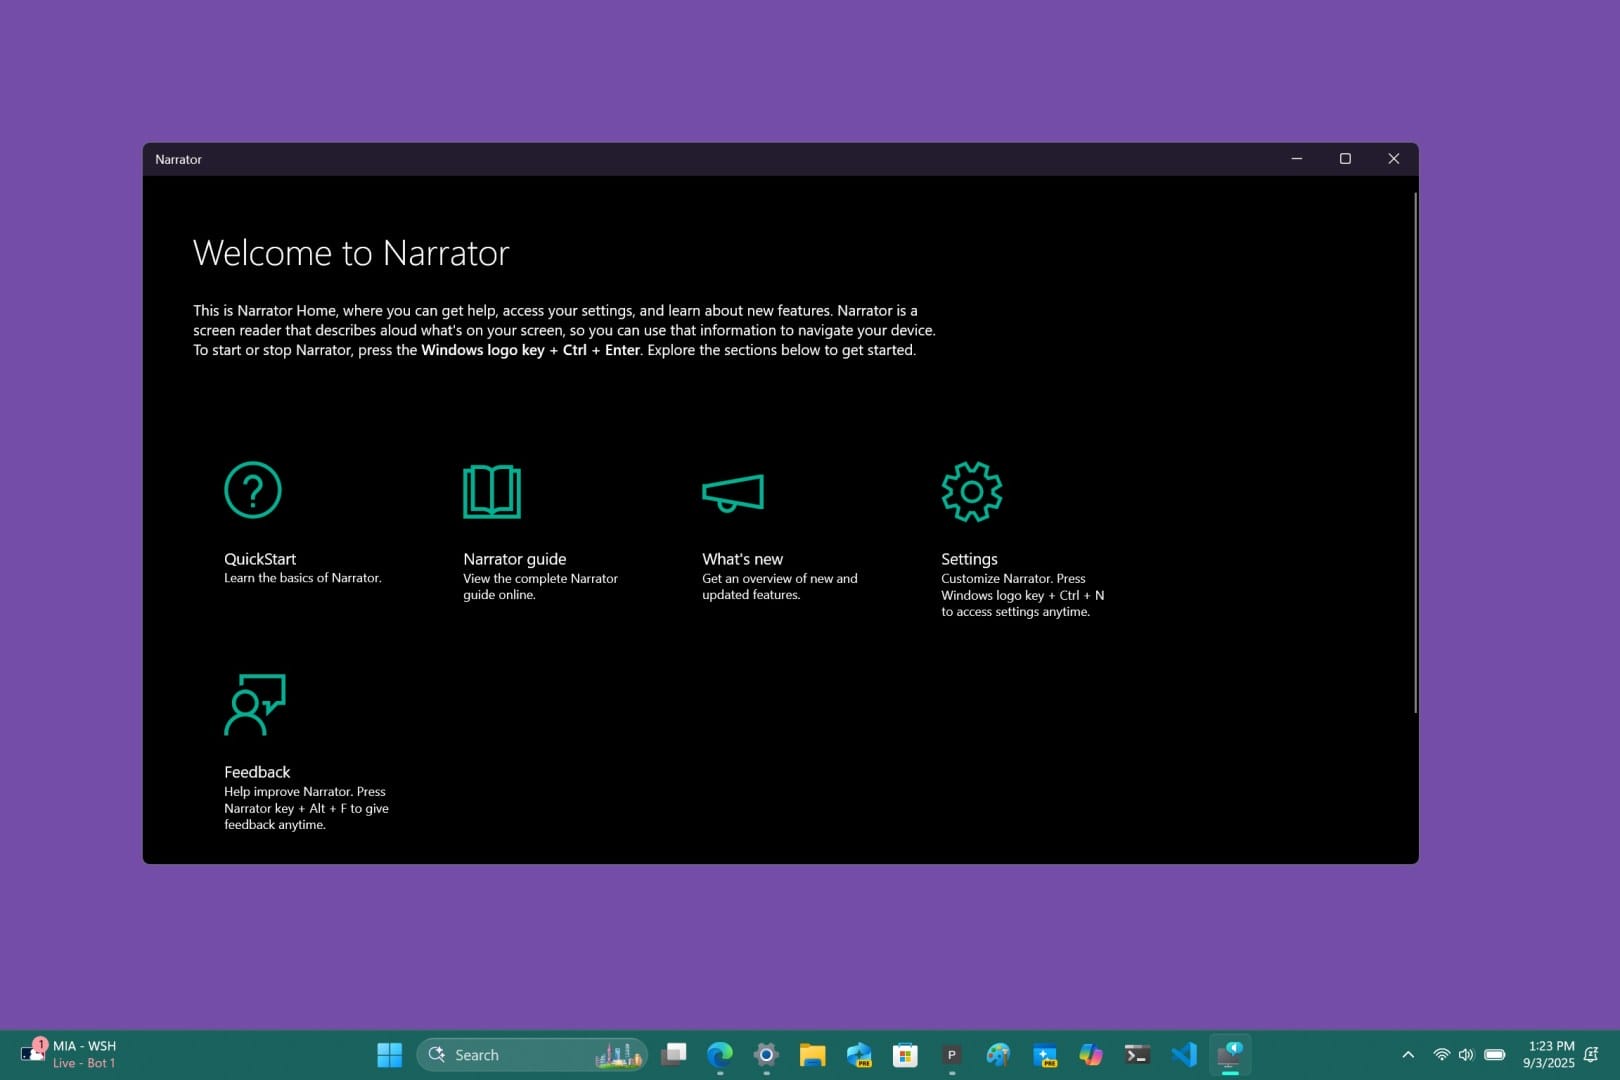Click the Narrator guide book icon
The image size is (1620, 1080).
click(x=492, y=491)
